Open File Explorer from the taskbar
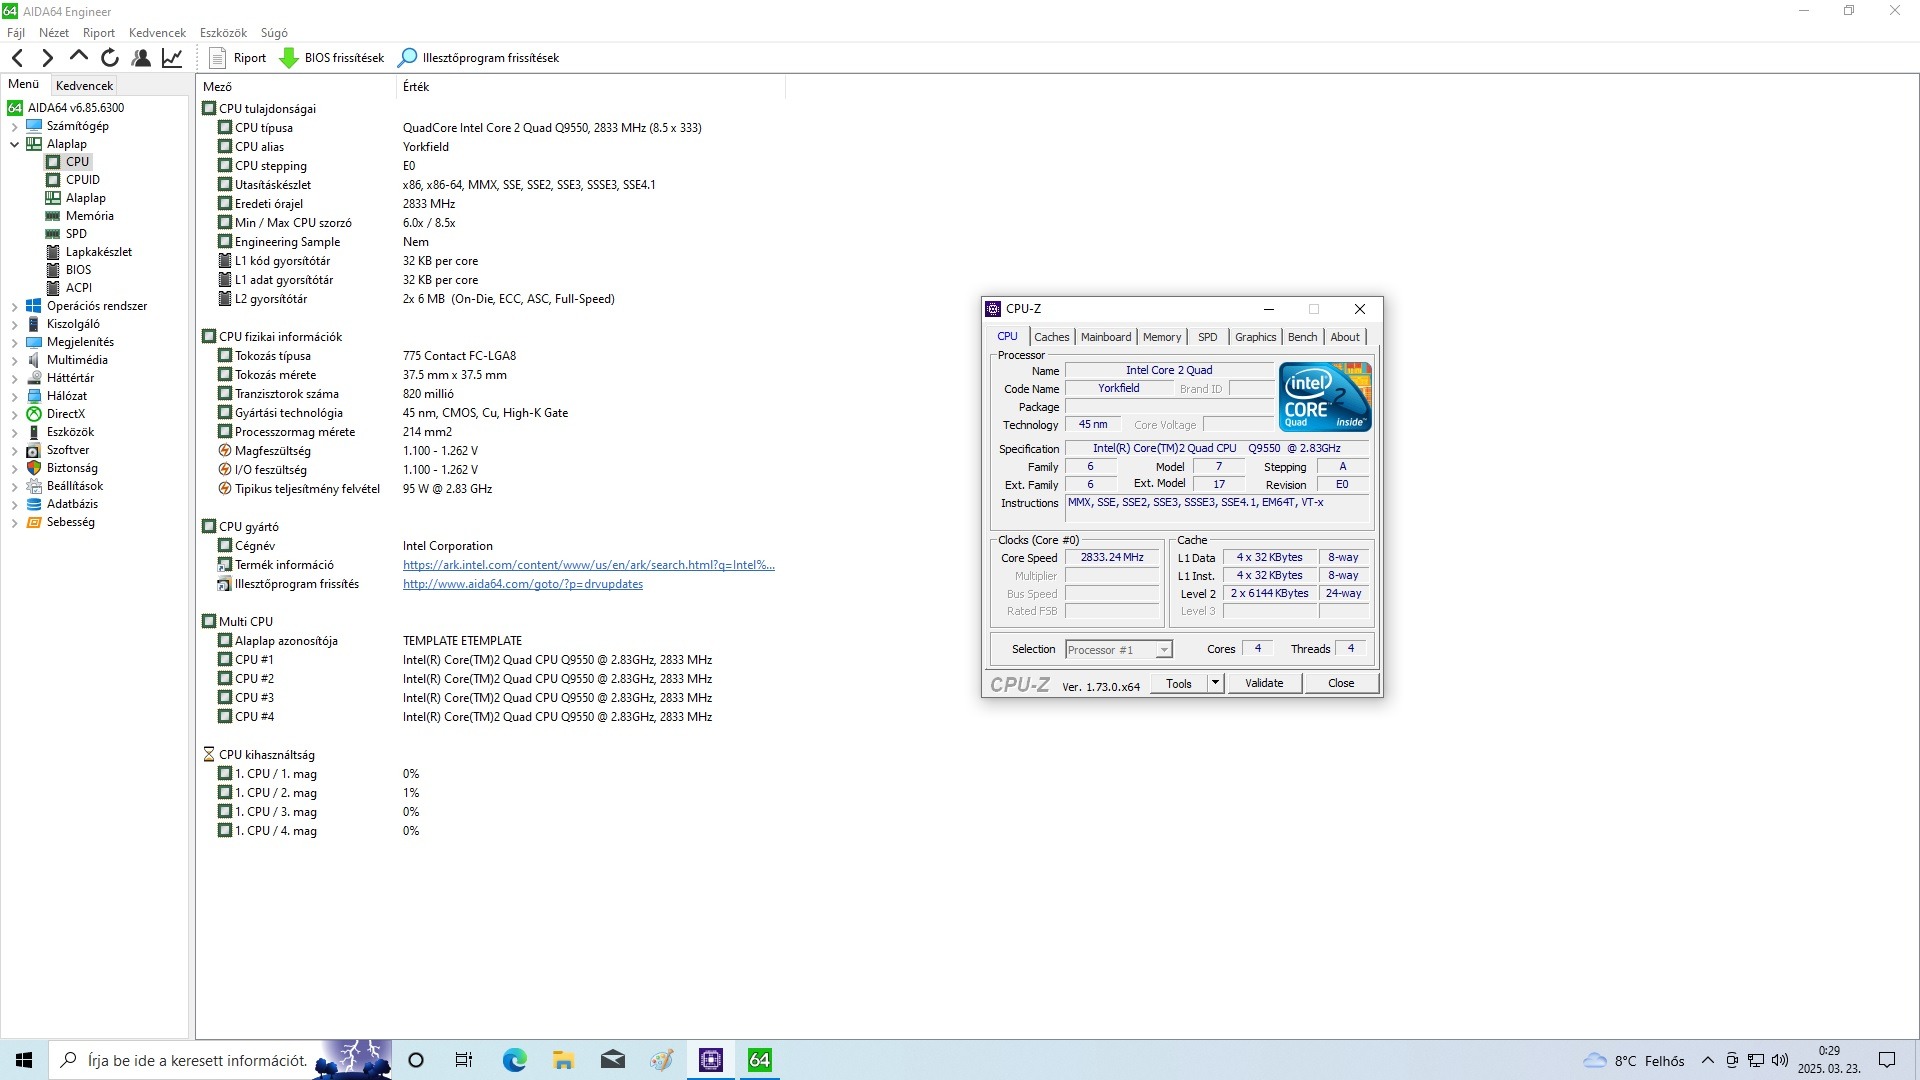Screen dimensions: 1920x1080 click(x=563, y=1060)
